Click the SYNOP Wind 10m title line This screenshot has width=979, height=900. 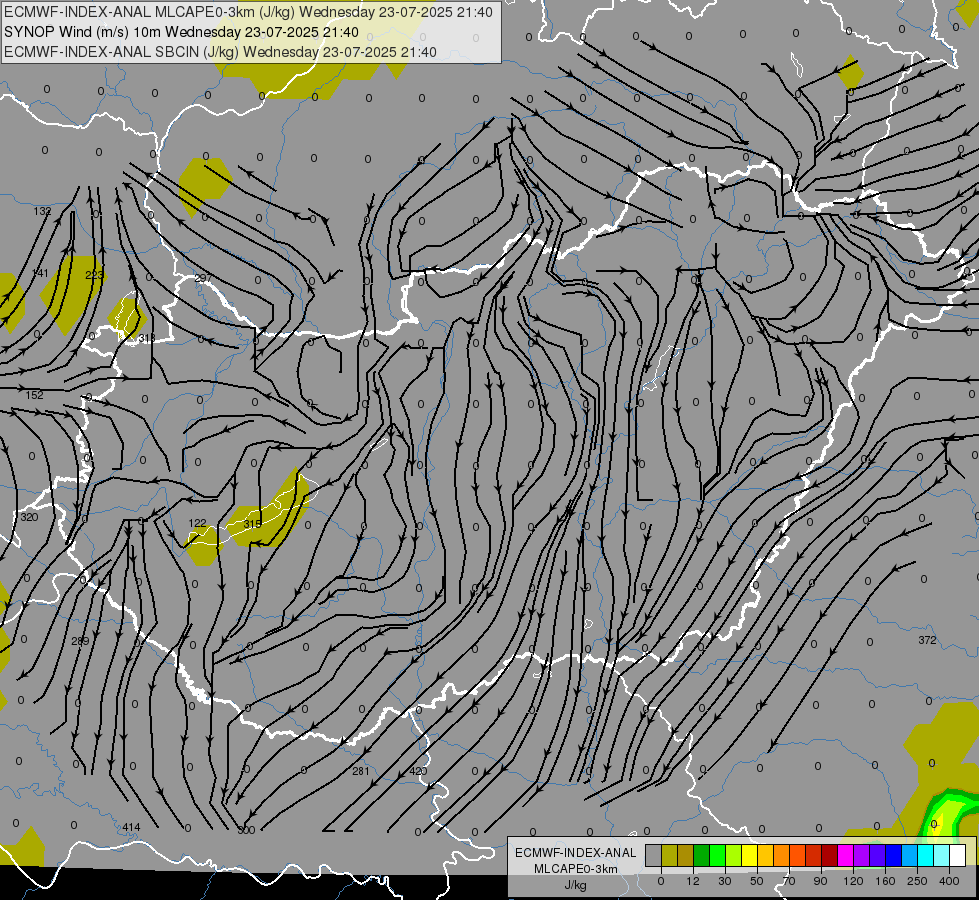(x=181, y=32)
